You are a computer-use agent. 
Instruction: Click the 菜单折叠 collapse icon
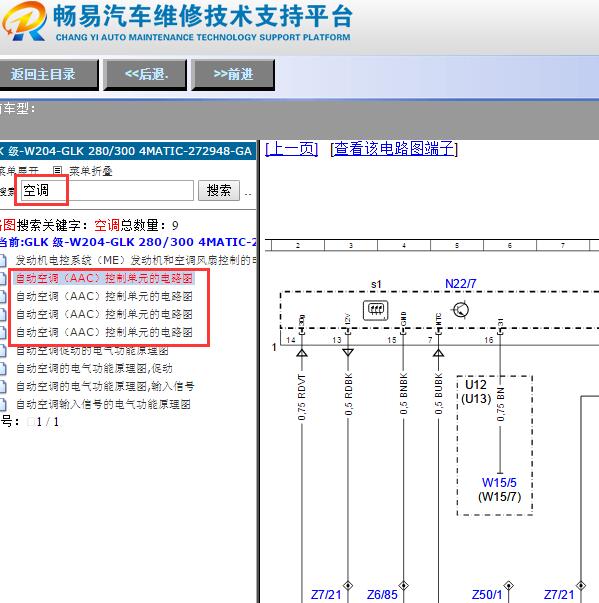tap(57, 171)
